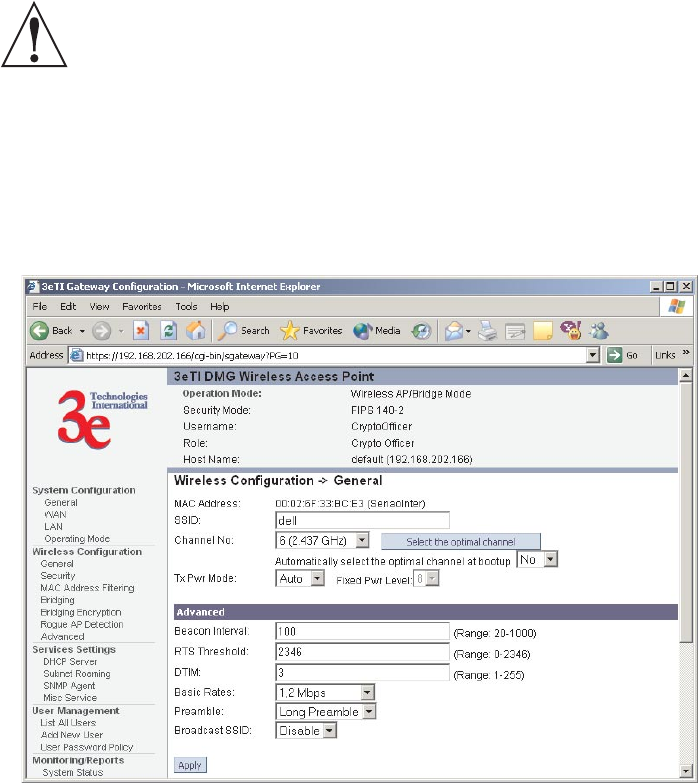698x783 pixels.
Task: Click the Forward arrow icon
Action: (102, 331)
